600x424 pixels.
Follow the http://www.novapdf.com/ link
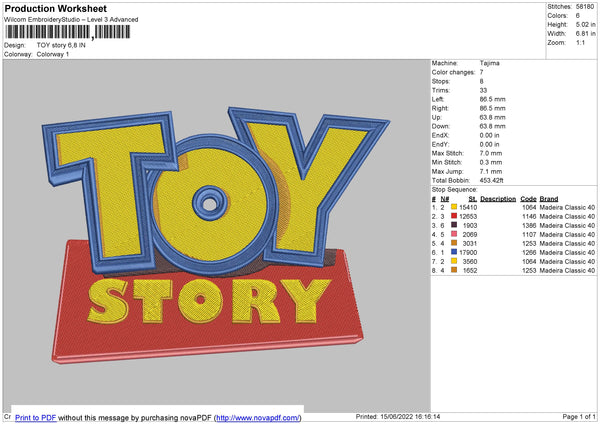258,417
